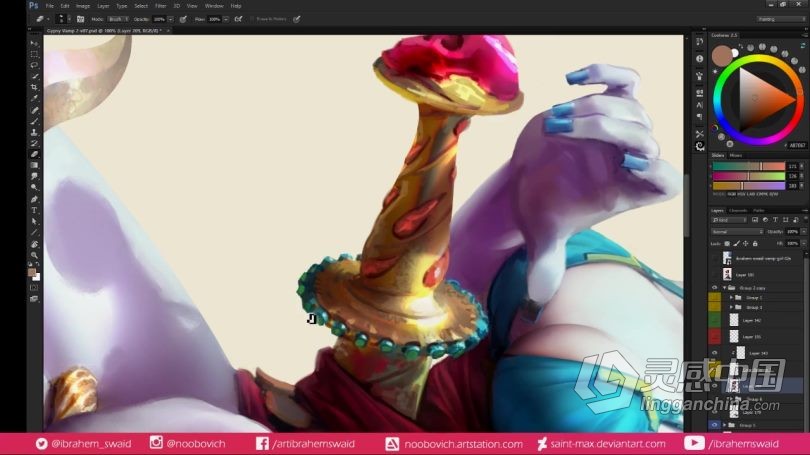Click the foreground color circle in Coolorus
The image size is (810, 455).
pos(722,55)
